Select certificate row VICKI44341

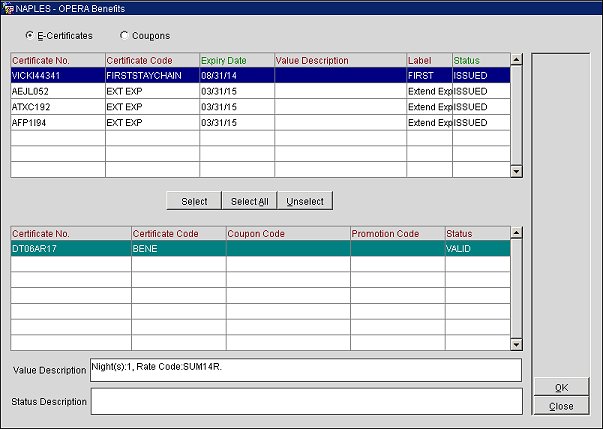click(x=56, y=75)
